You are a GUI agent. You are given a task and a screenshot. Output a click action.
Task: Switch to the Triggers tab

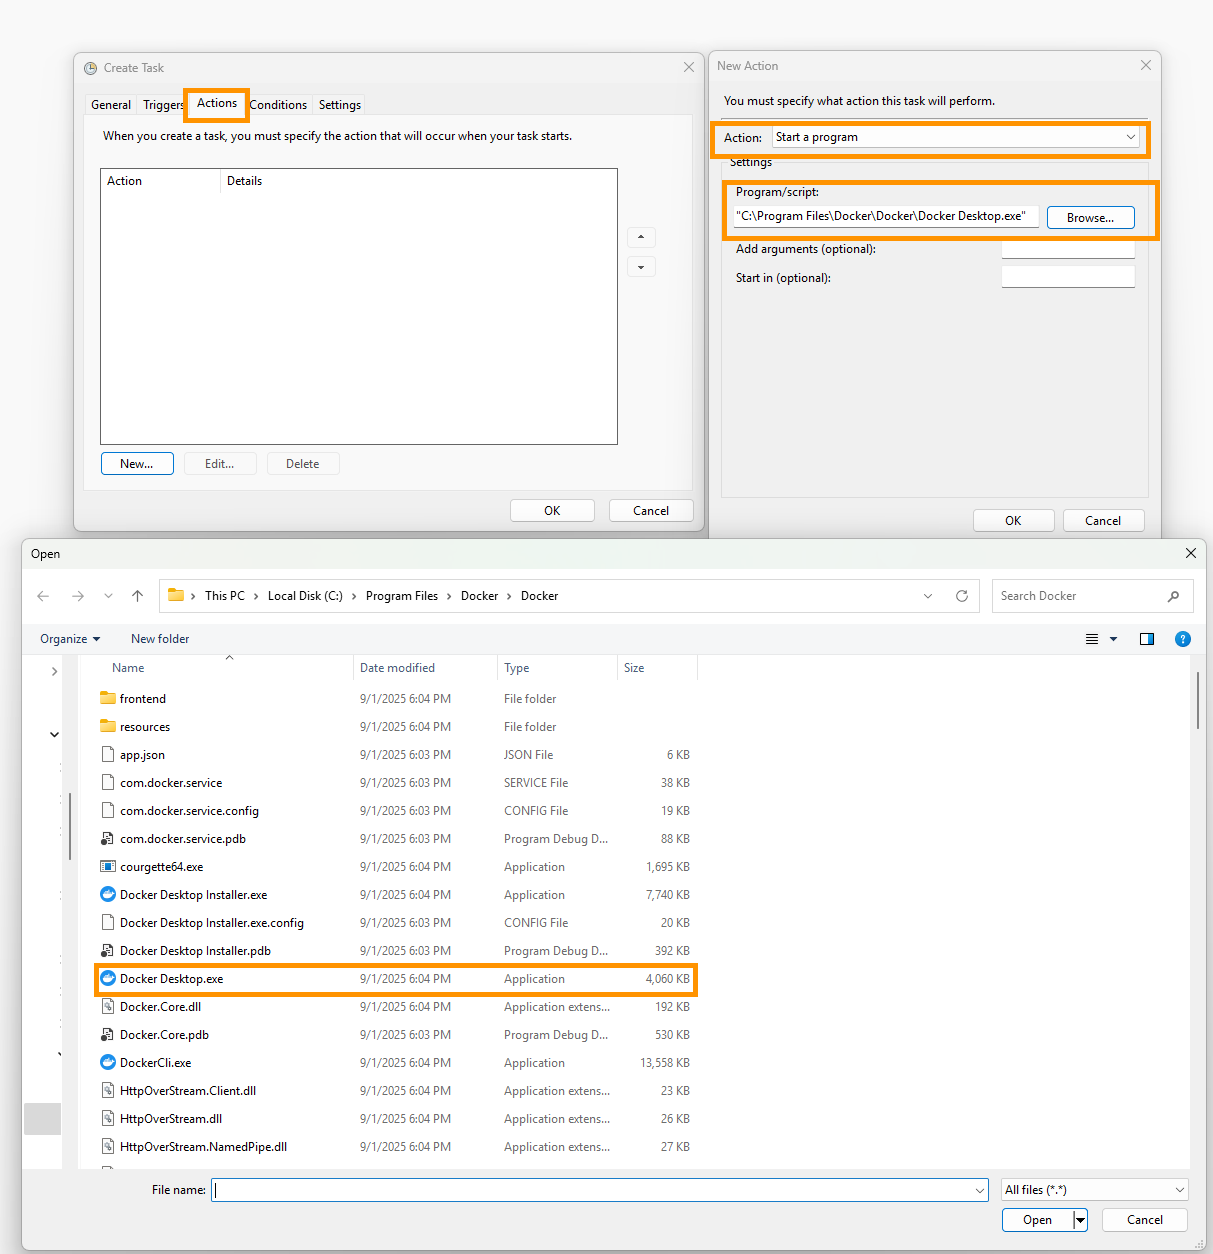[162, 105]
